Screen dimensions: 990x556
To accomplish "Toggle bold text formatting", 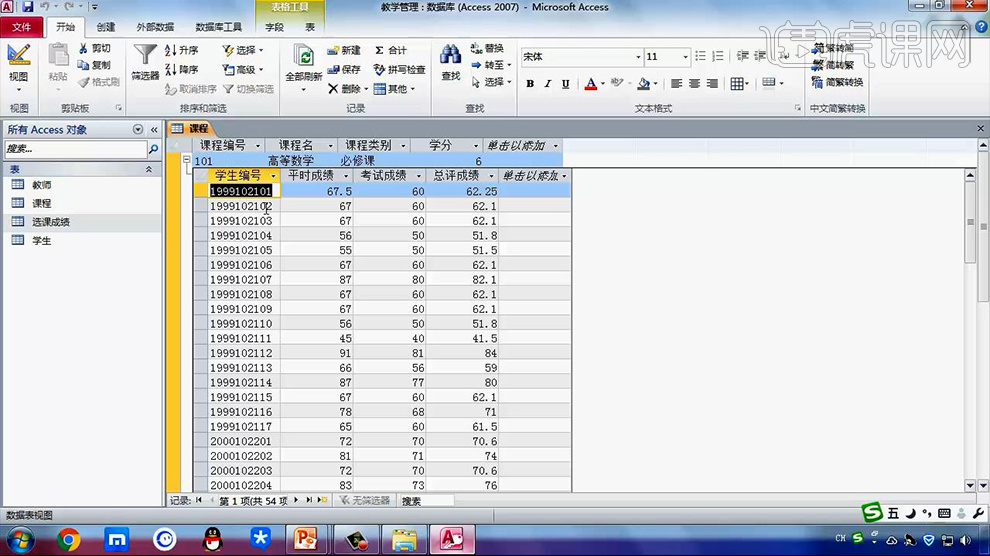I will pyautogui.click(x=530, y=83).
